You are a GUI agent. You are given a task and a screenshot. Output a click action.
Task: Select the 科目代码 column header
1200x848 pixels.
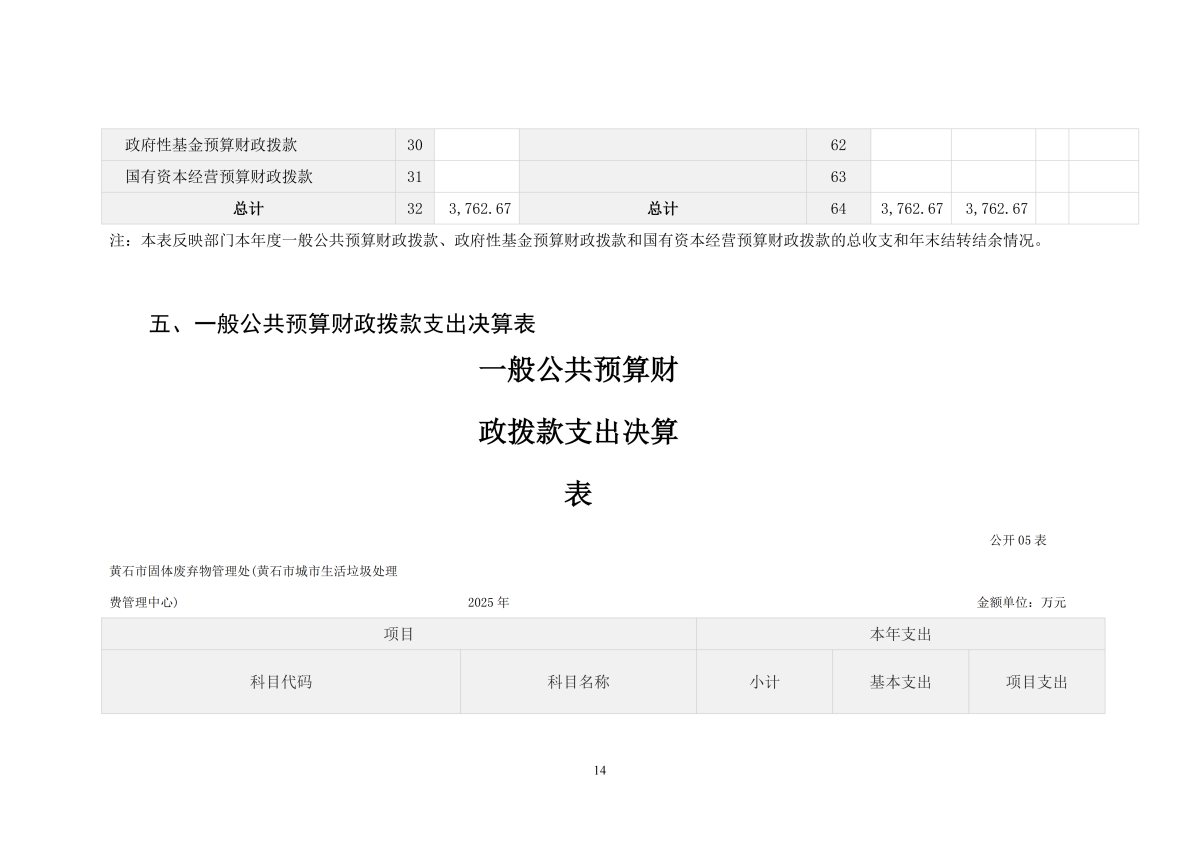[x=281, y=682]
